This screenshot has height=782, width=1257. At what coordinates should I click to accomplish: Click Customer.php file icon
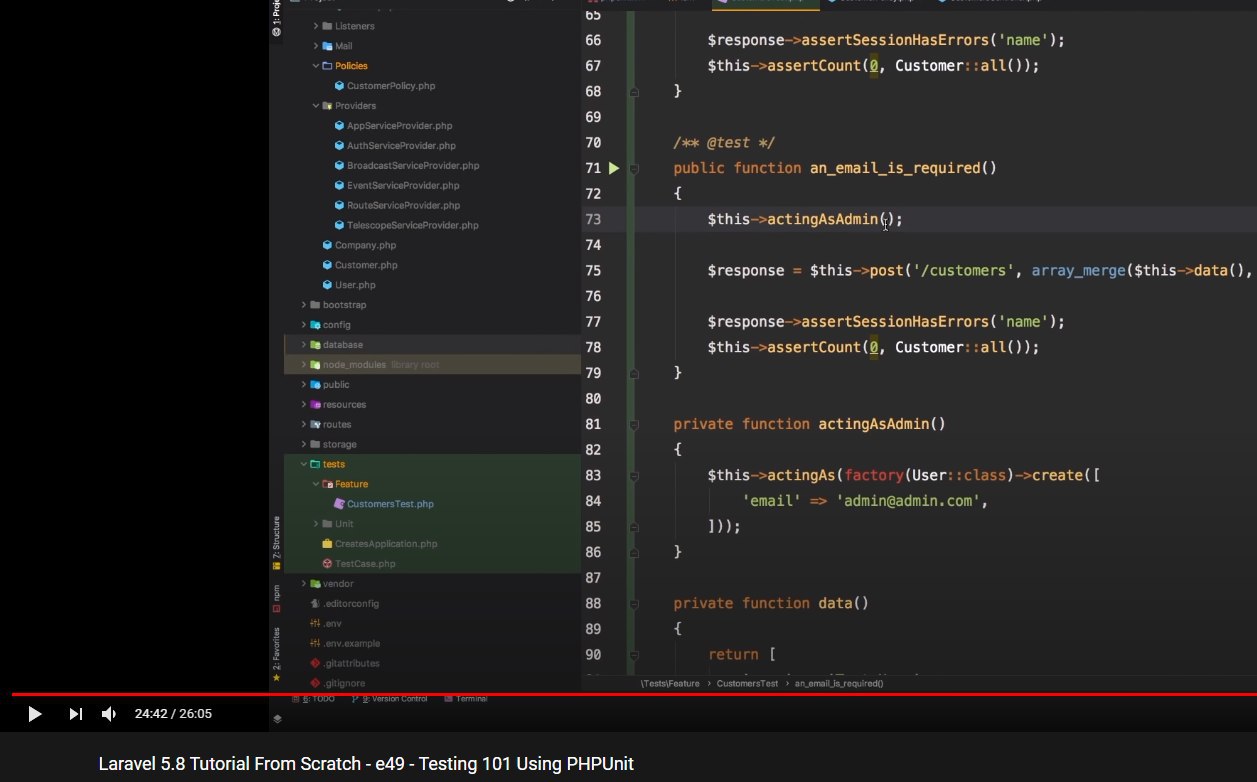[327, 265]
